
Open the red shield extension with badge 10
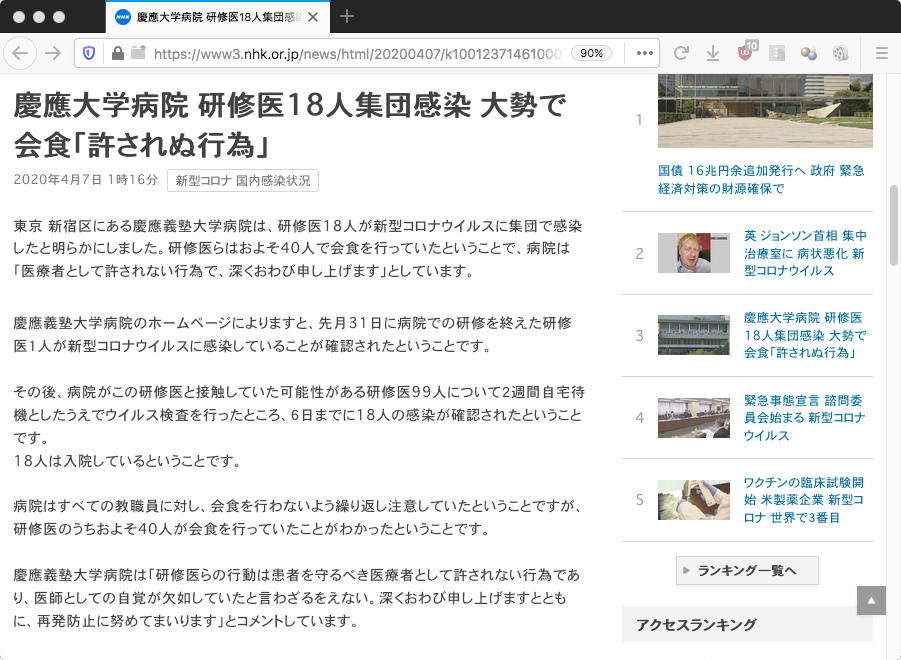click(746, 52)
